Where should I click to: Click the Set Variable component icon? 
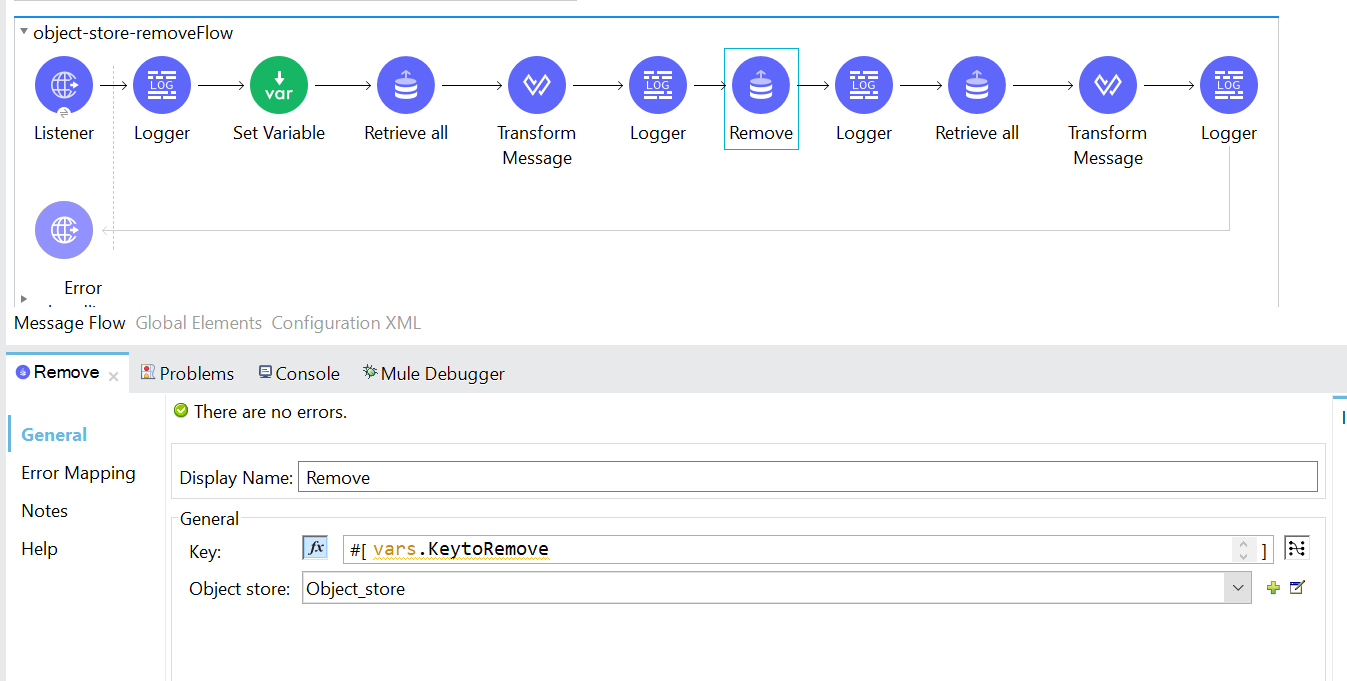[x=279, y=86]
